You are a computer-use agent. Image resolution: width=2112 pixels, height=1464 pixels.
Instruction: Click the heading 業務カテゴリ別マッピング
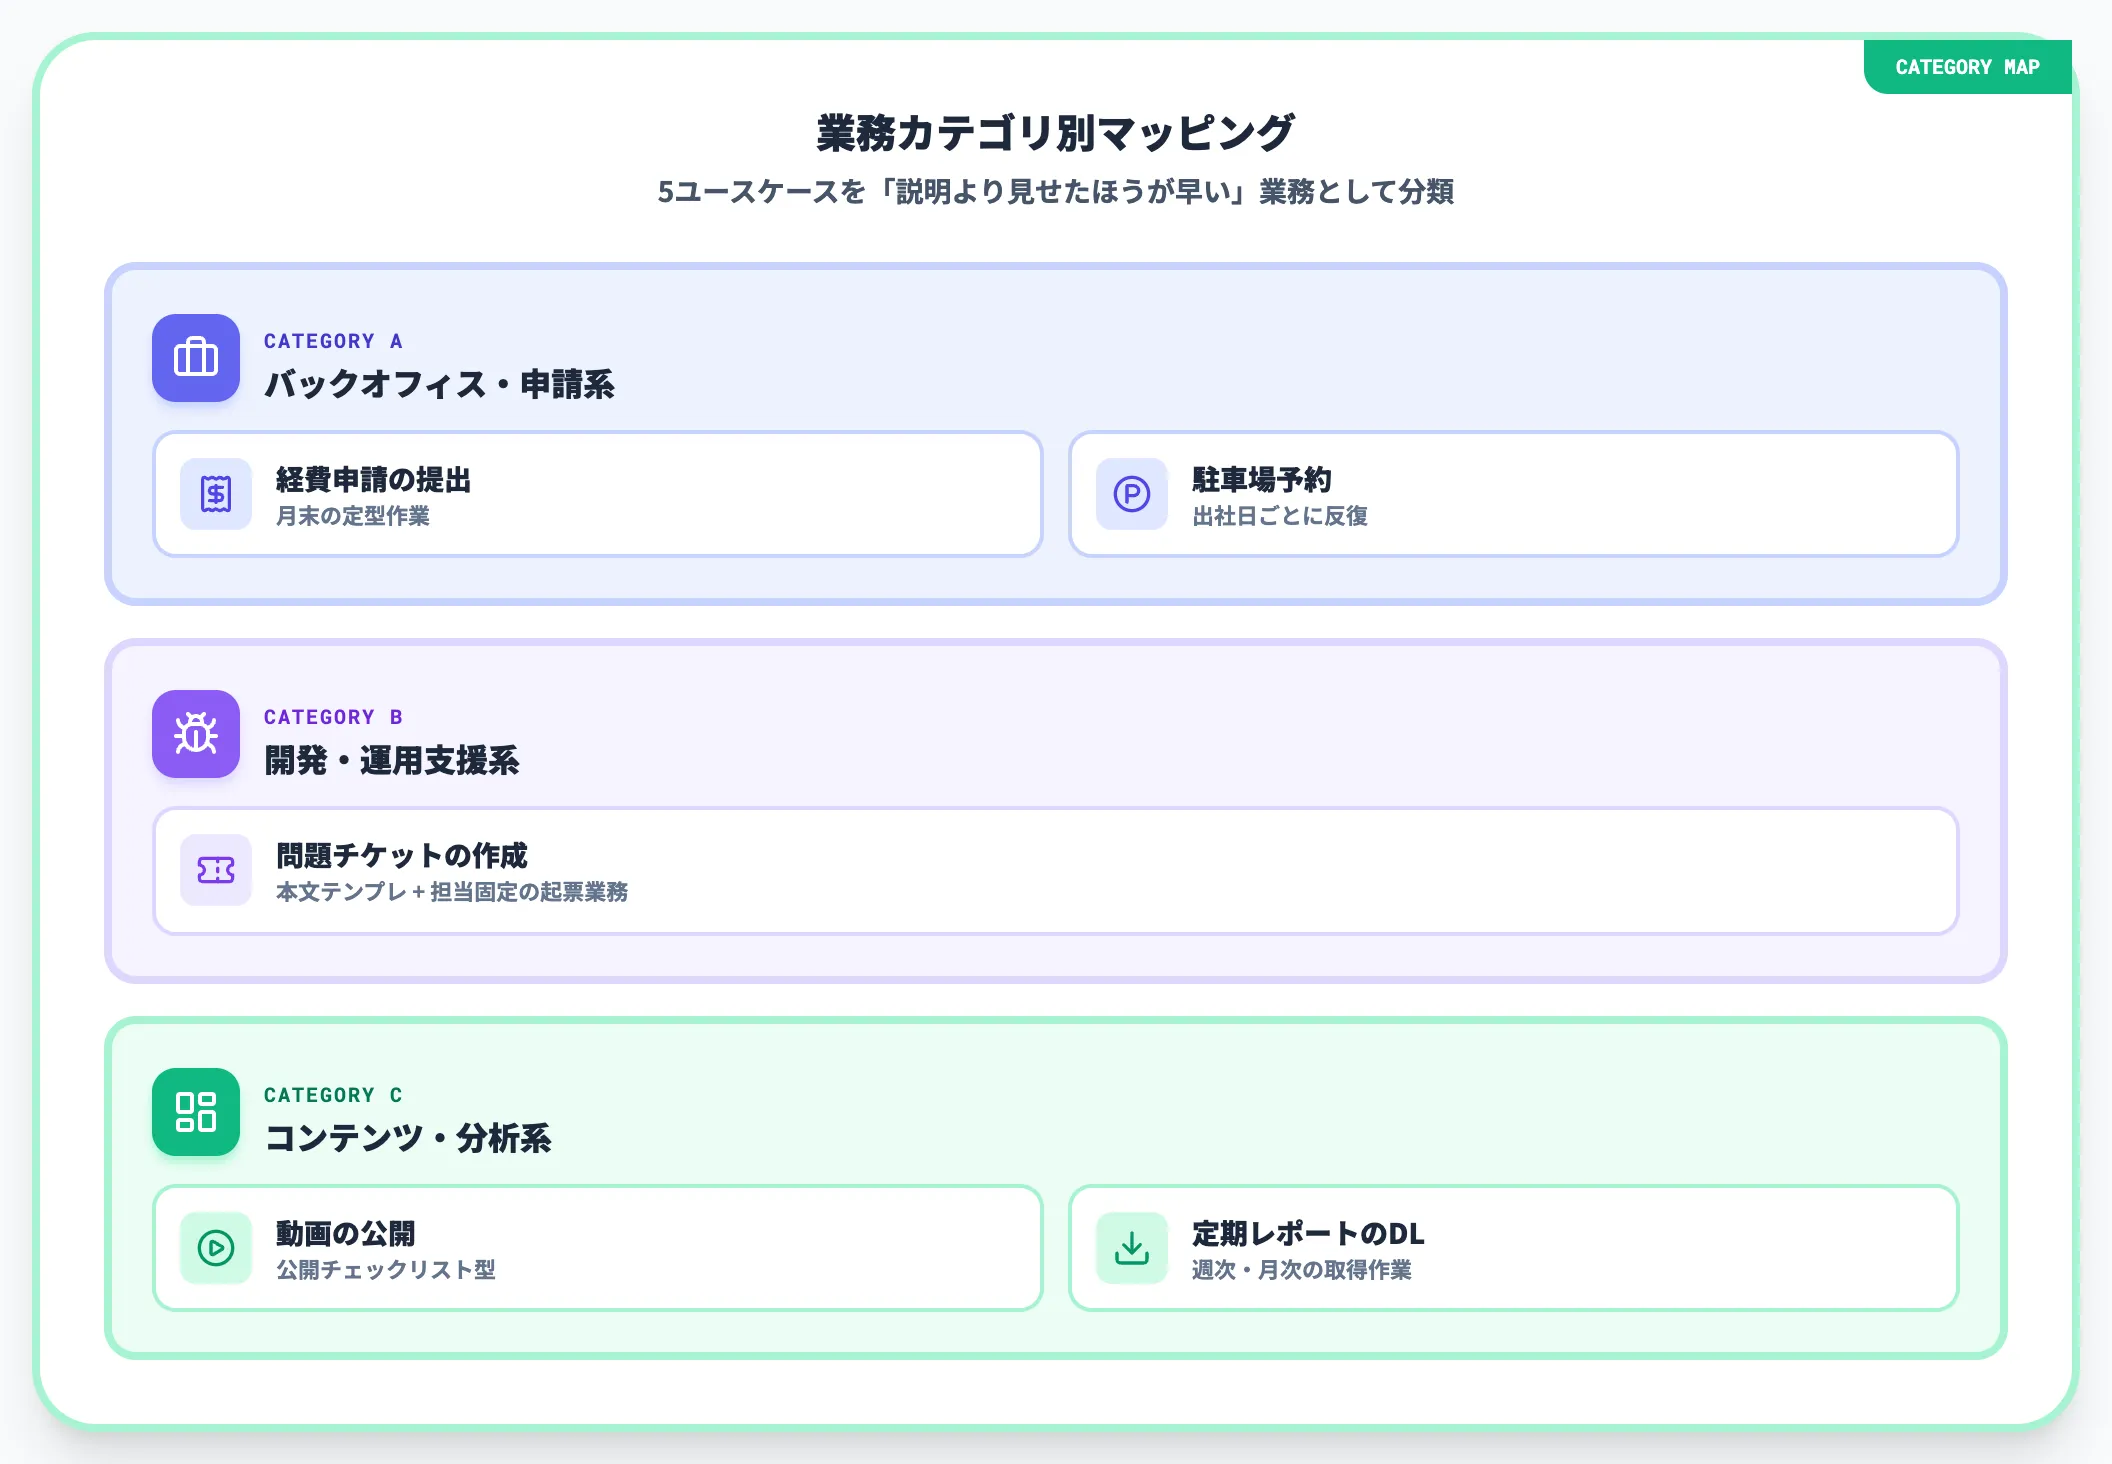[x=1056, y=133]
